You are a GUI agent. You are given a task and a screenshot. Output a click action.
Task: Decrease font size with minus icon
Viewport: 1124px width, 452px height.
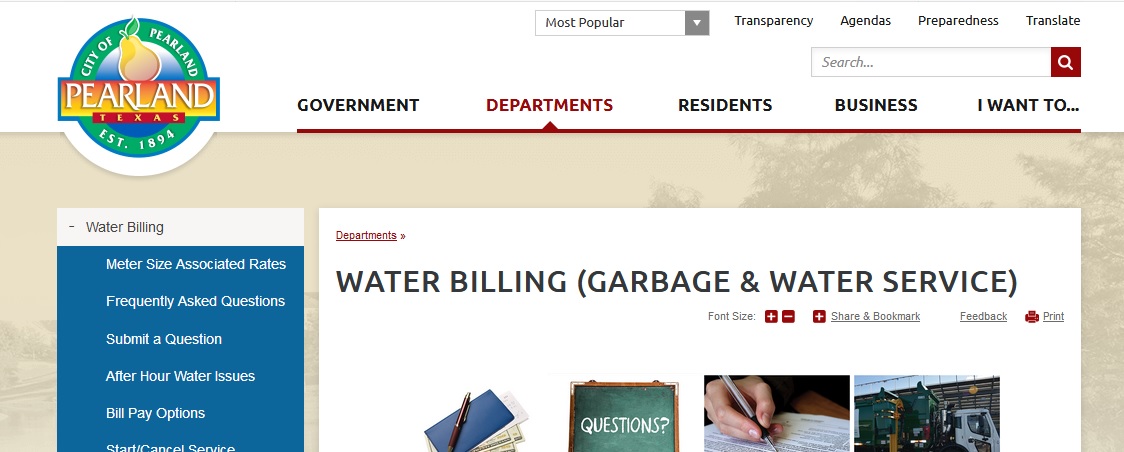[x=789, y=317]
